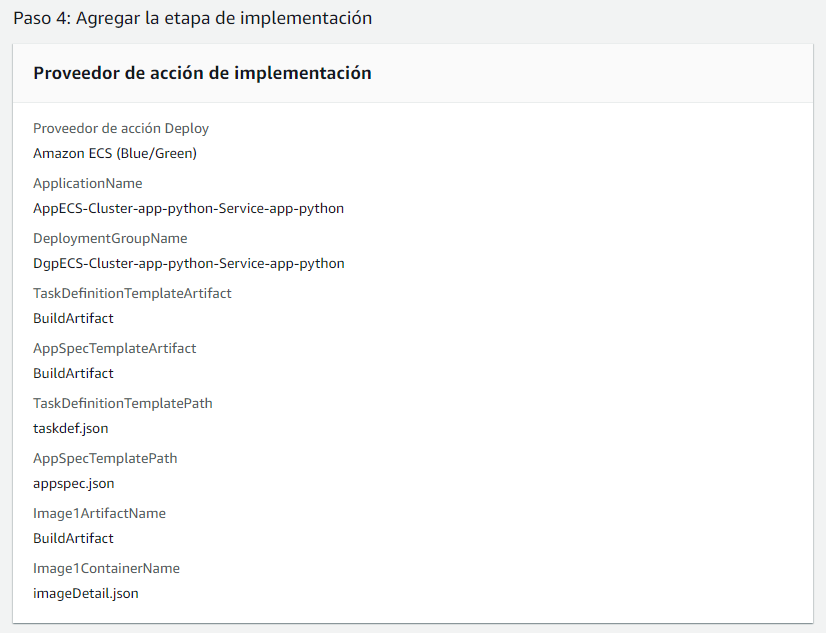
Task: Select the value 'AppECS-Cluster-app-python-Service-app-python'
Action: [189, 209]
